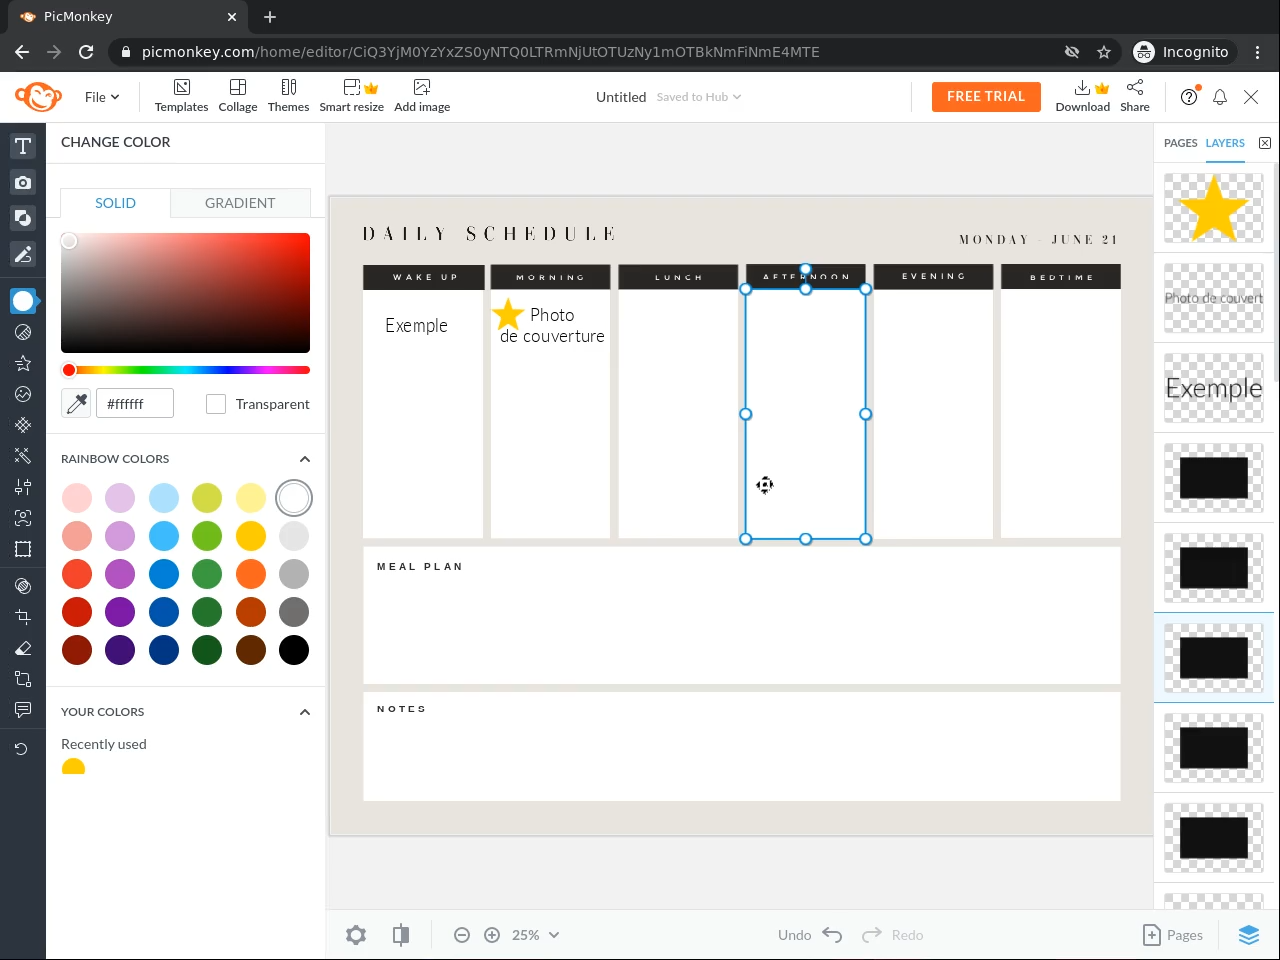Click the eyedropper color picker icon
The height and width of the screenshot is (960, 1280).
(76, 403)
